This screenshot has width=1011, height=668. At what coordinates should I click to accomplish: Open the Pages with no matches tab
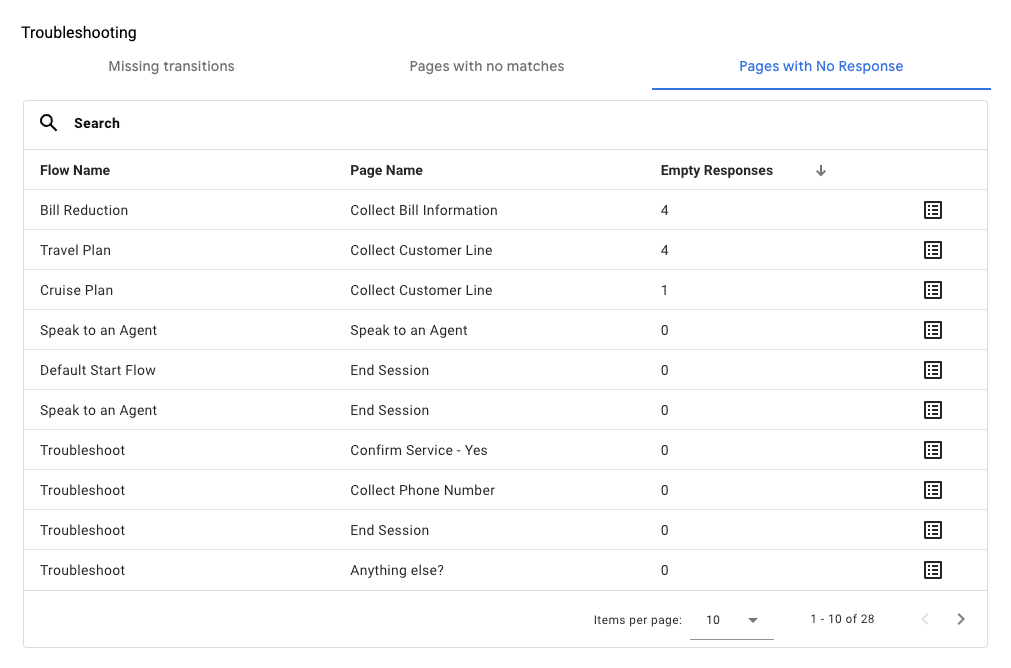point(486,66)
